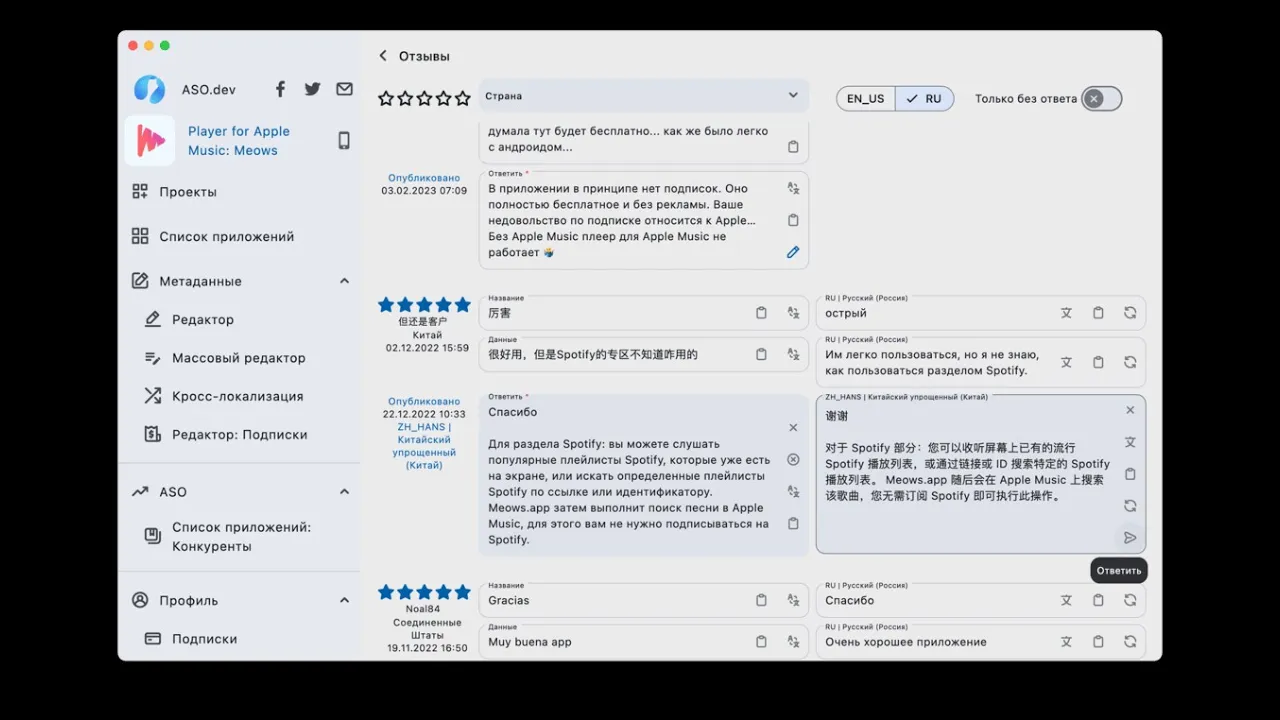Collapse the ASO section
1280x720 pixels.
pyautogui.click(x=344, y=492)
